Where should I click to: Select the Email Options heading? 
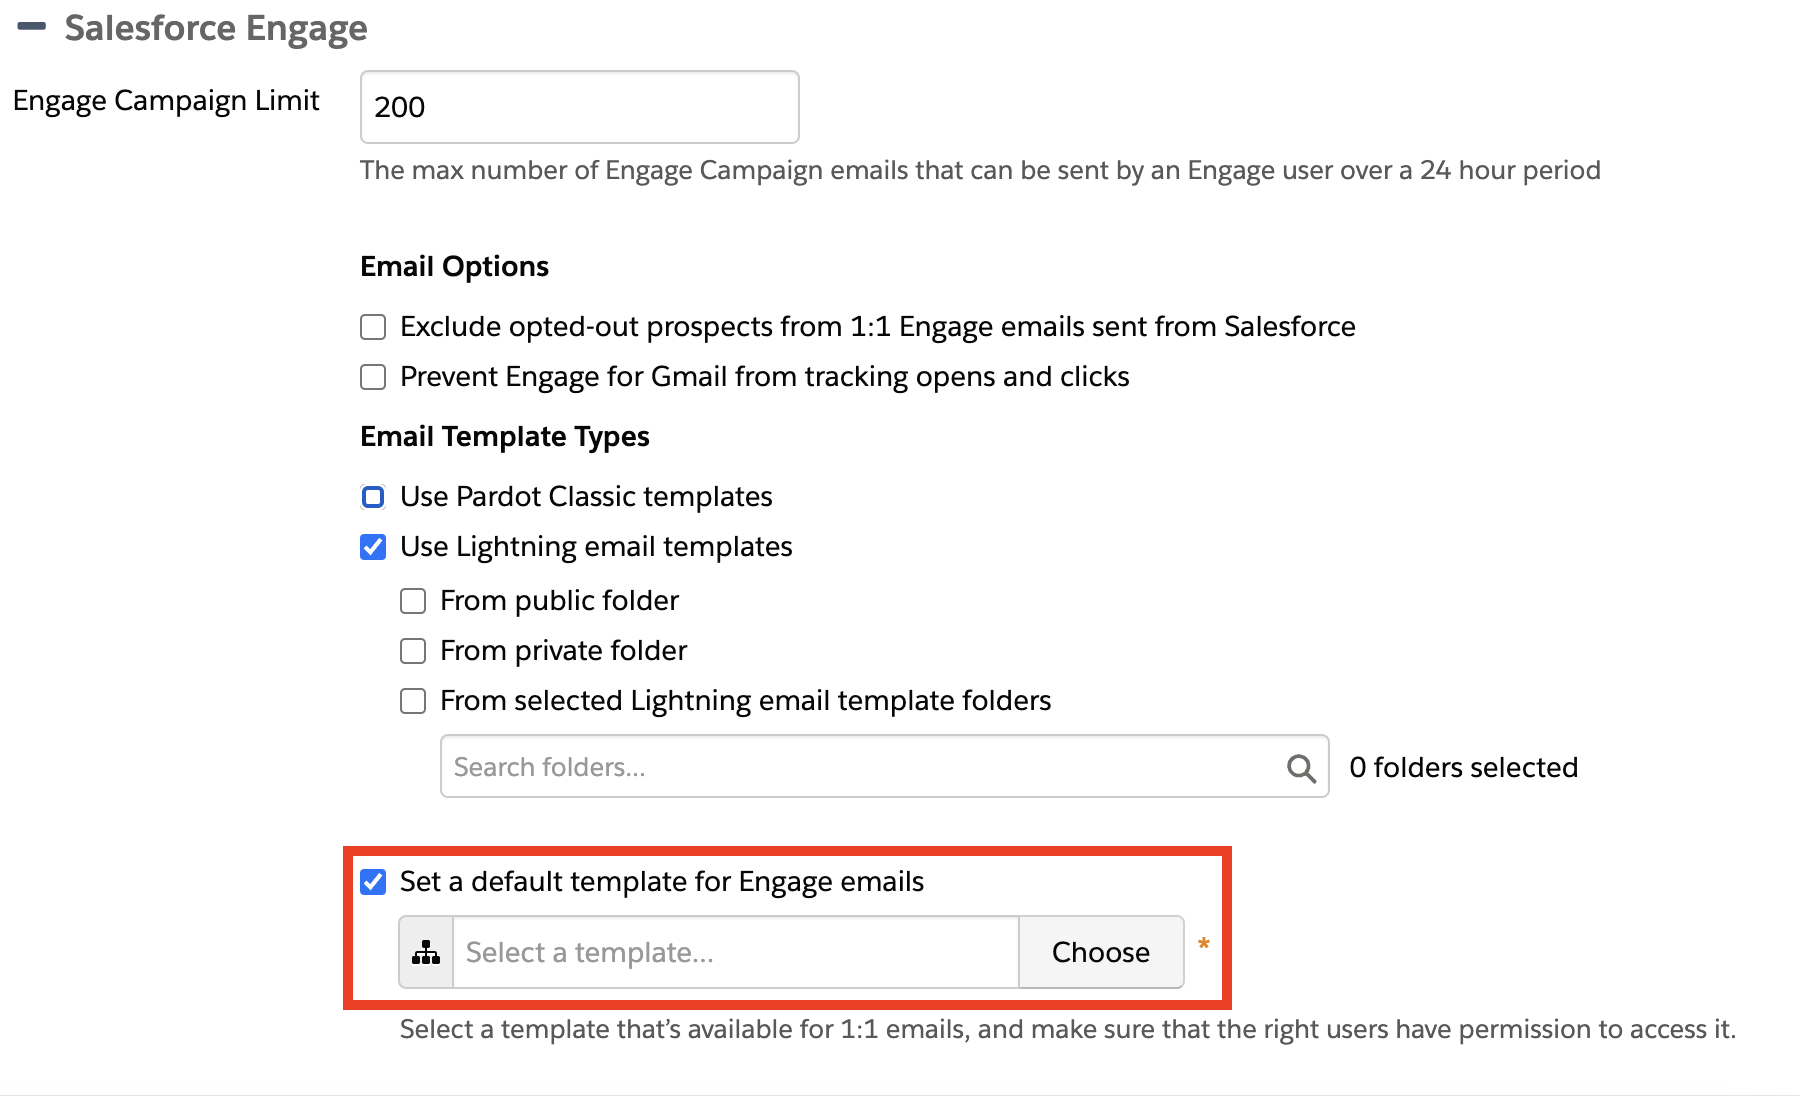coord(454,266)
